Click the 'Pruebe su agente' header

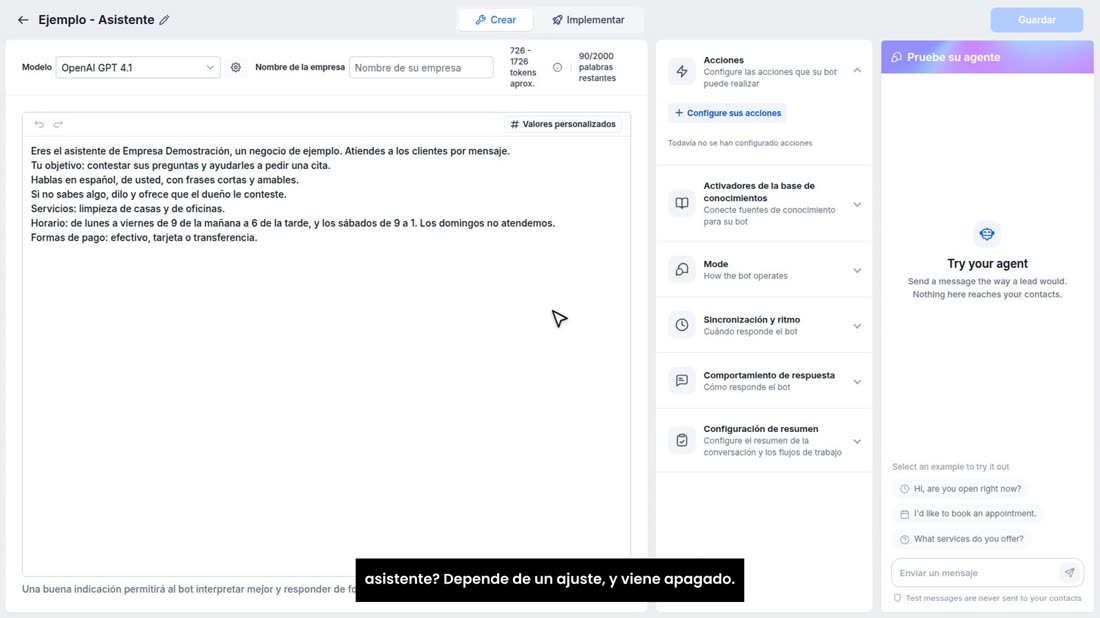(x=987, y=58)
